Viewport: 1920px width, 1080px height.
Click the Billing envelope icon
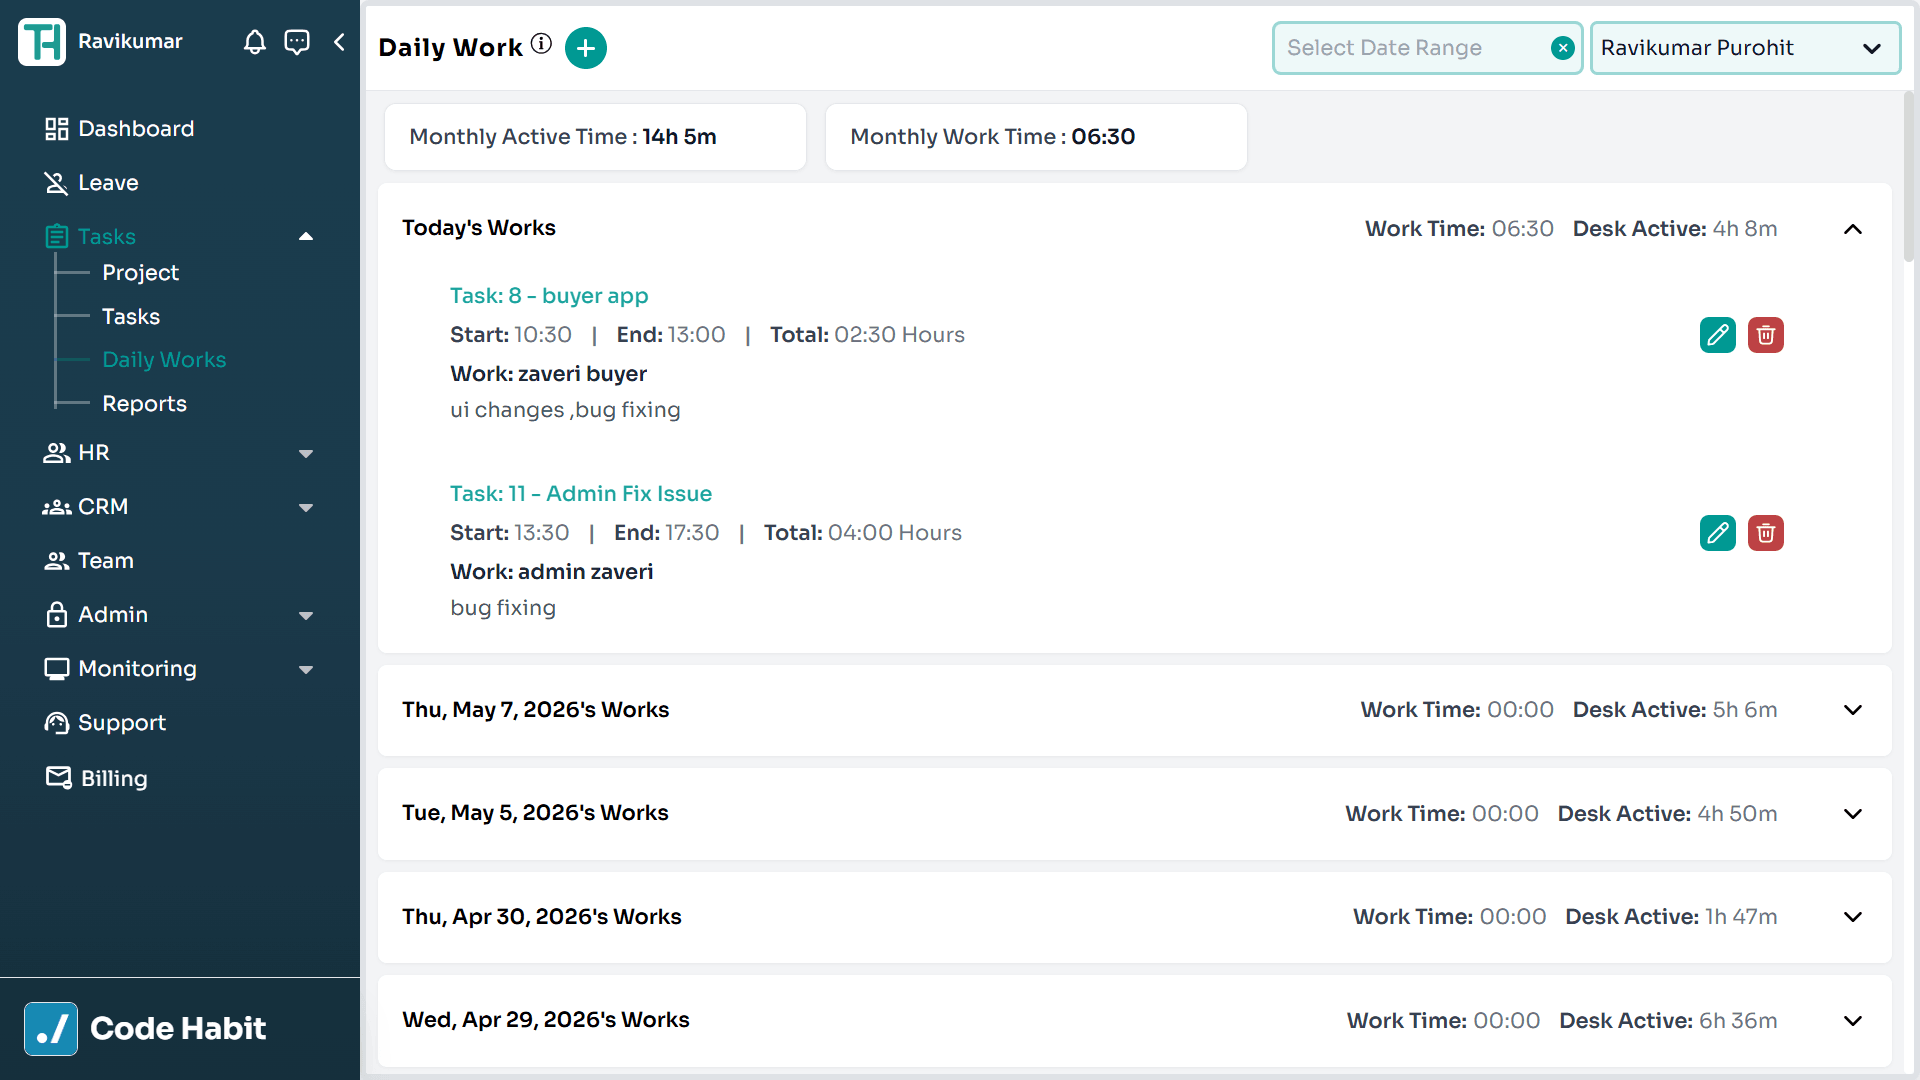(58, 777)
